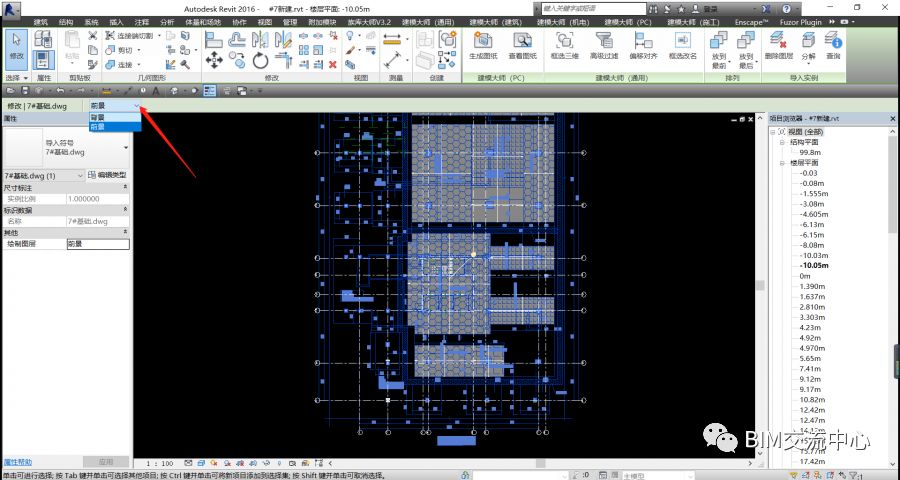Click the Undo arrow in quick access toolbar
This screenshot has width=900, height=480.
pyautogui.click(x=60, y=91)
